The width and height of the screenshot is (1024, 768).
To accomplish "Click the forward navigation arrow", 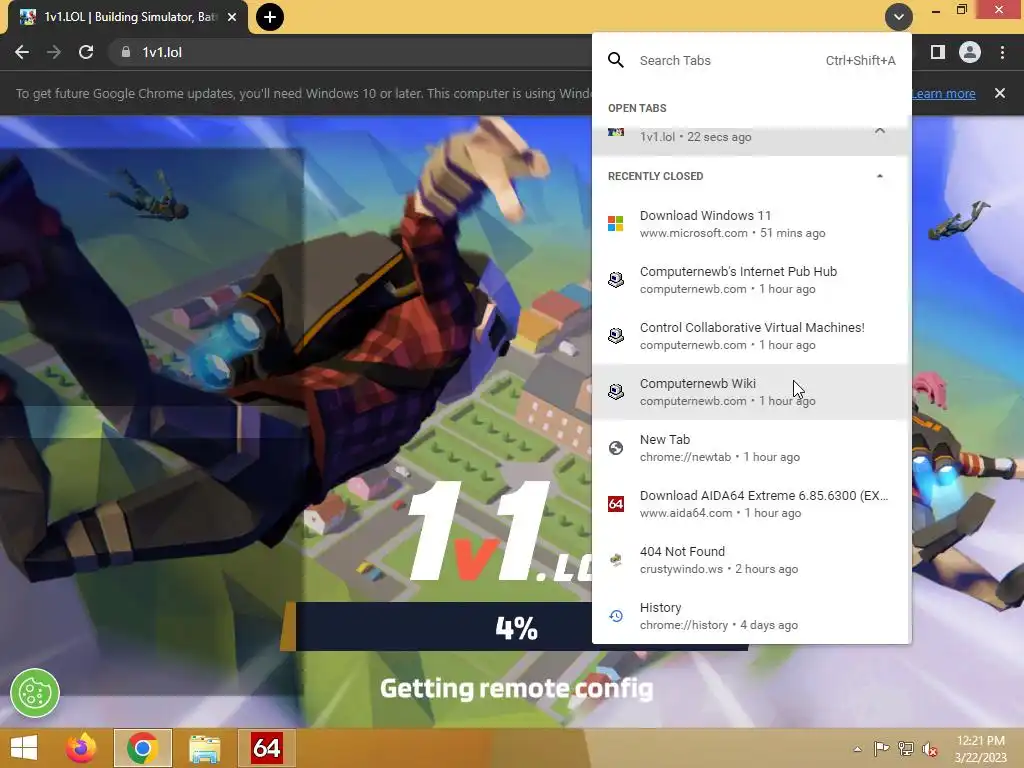I will coord(54,52).
